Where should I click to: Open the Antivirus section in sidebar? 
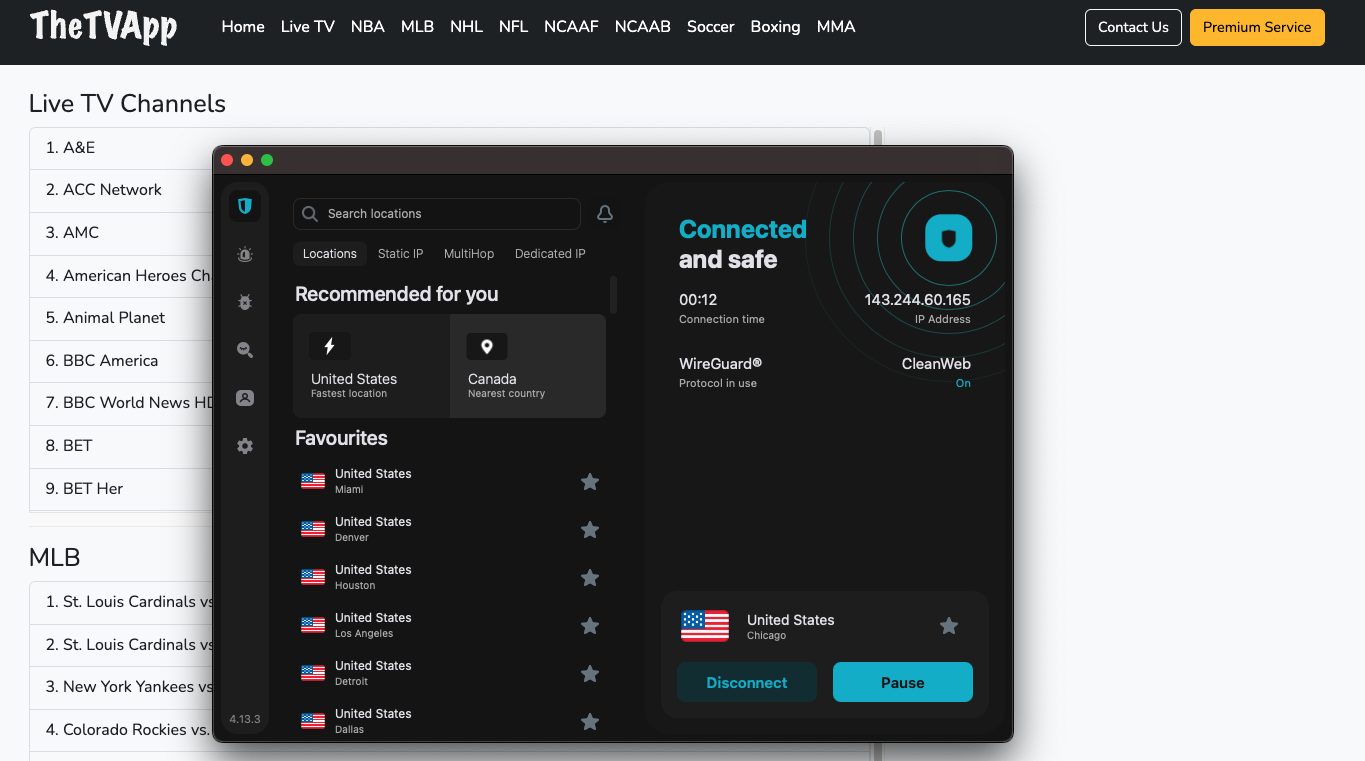[x=244, y=302]
